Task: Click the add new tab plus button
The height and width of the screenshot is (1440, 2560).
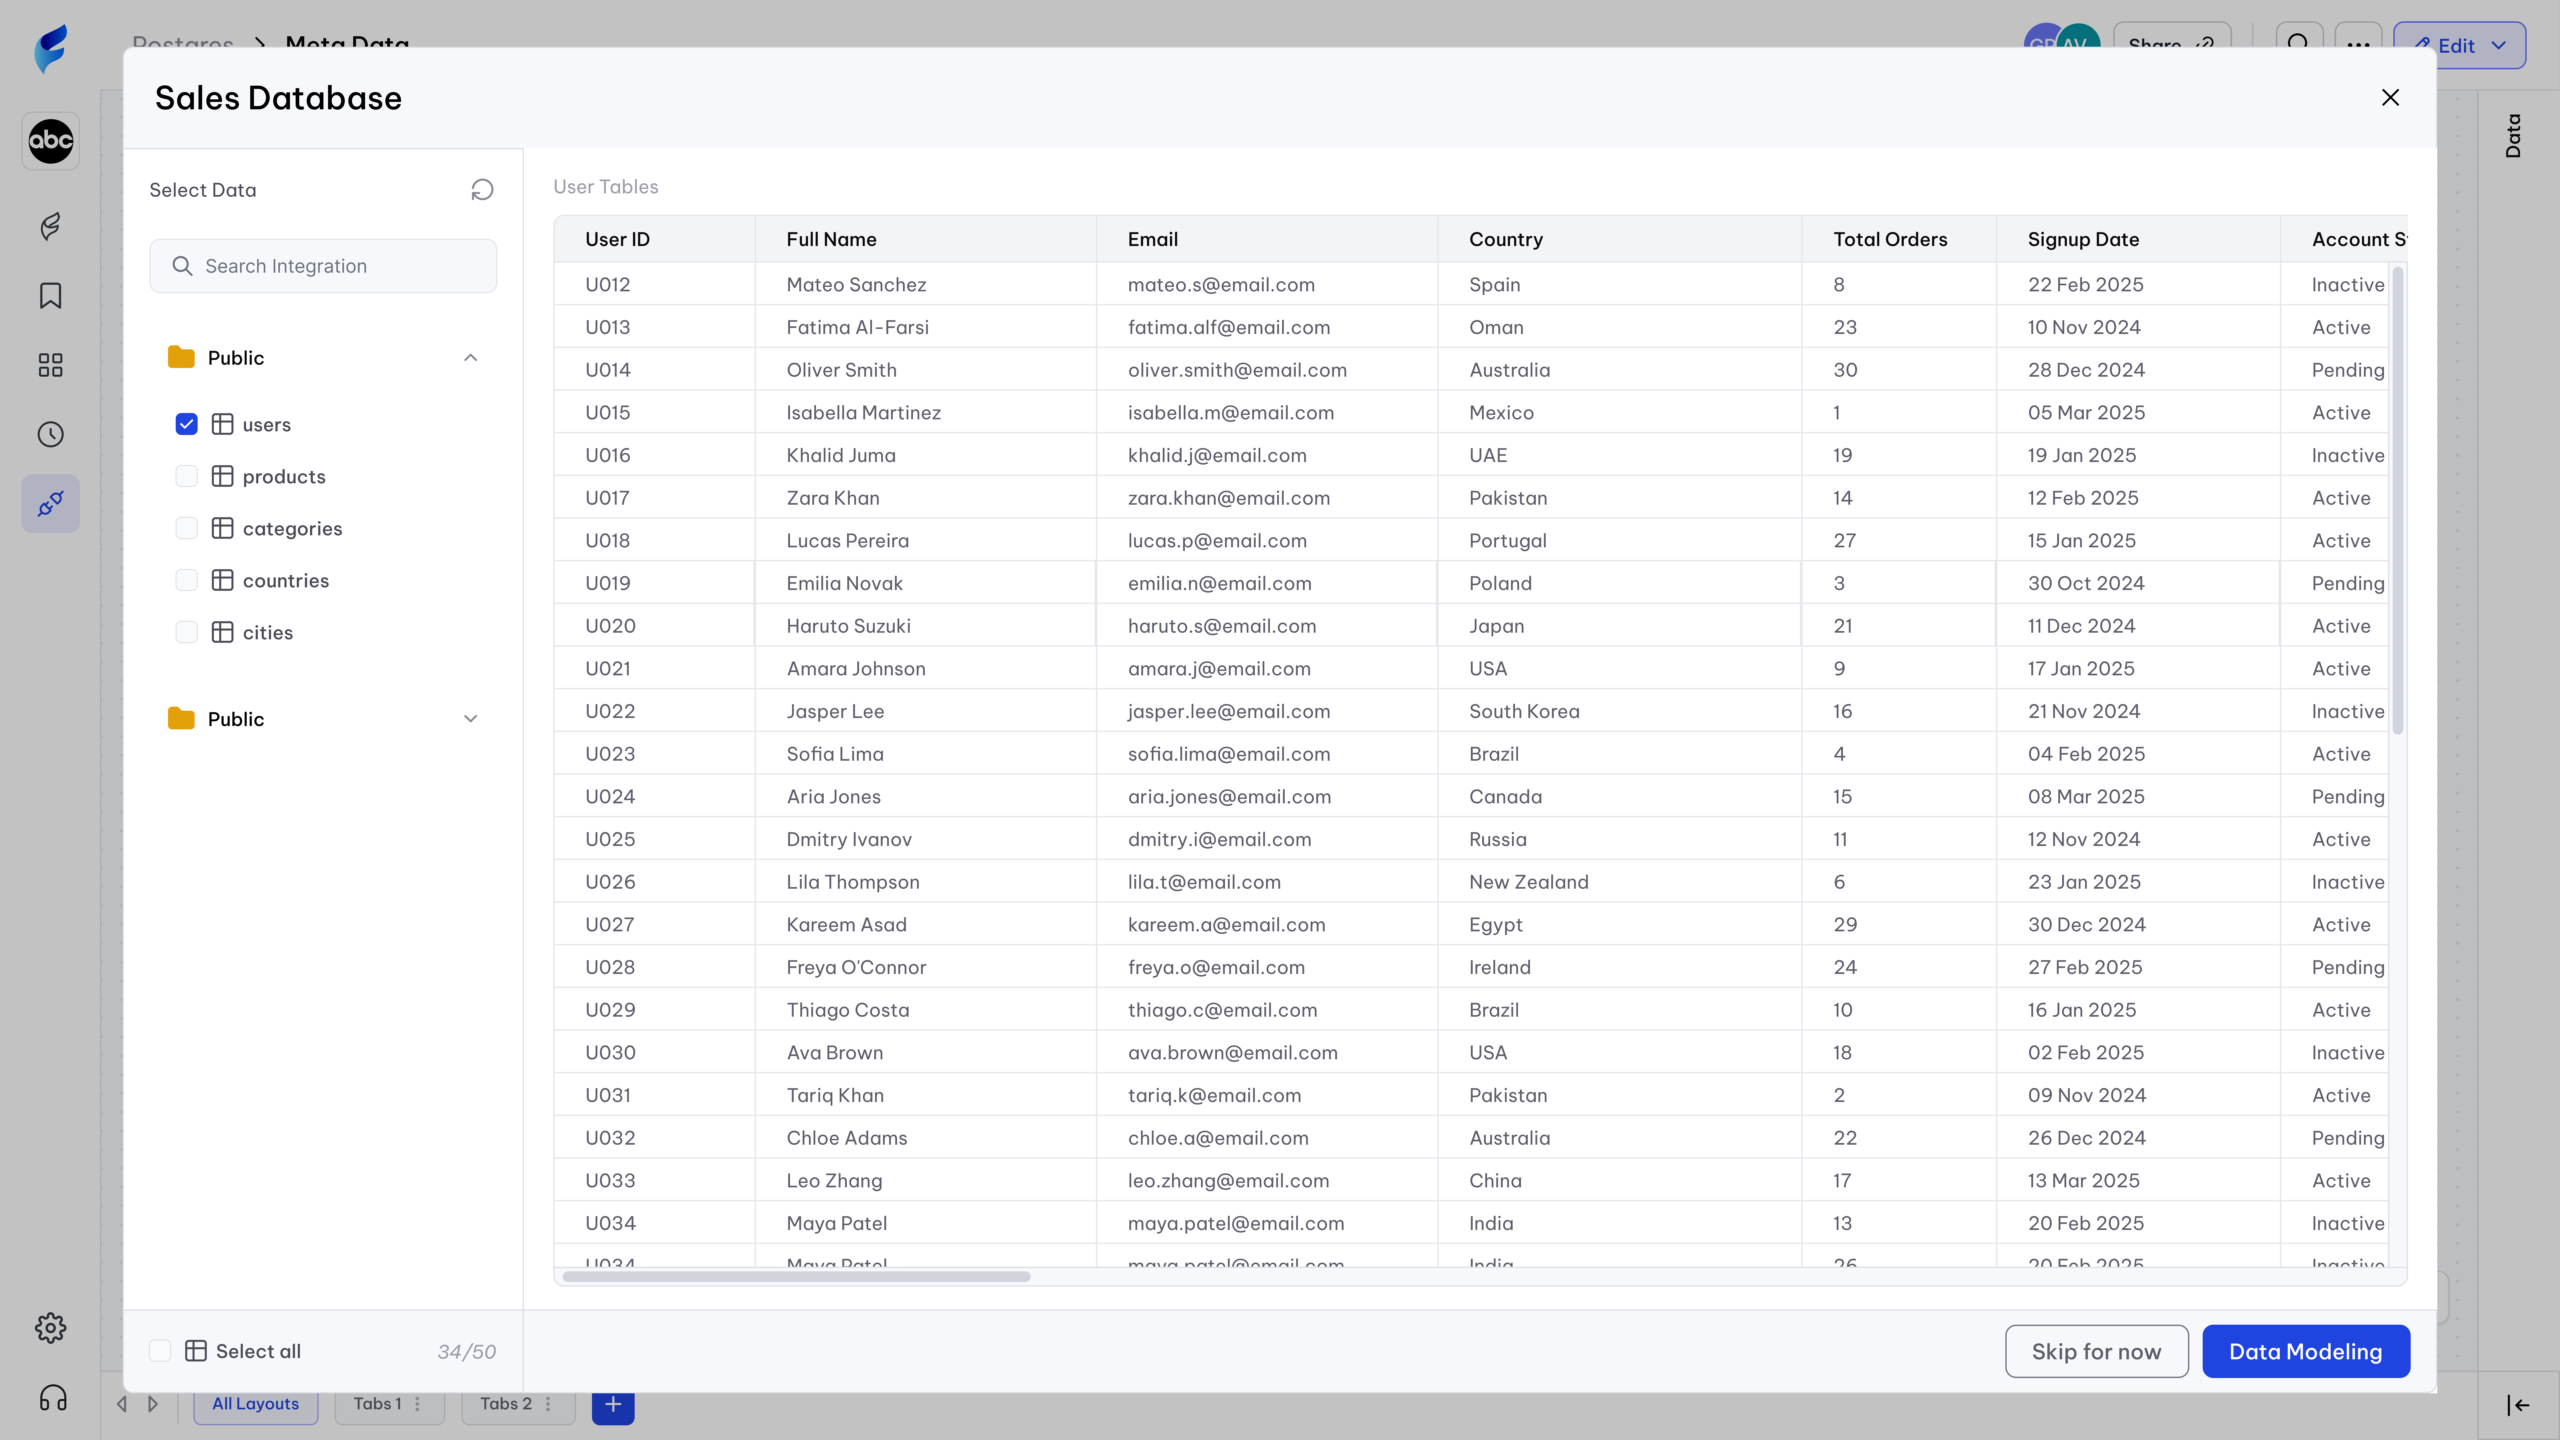Action: tap(613, 1405)
